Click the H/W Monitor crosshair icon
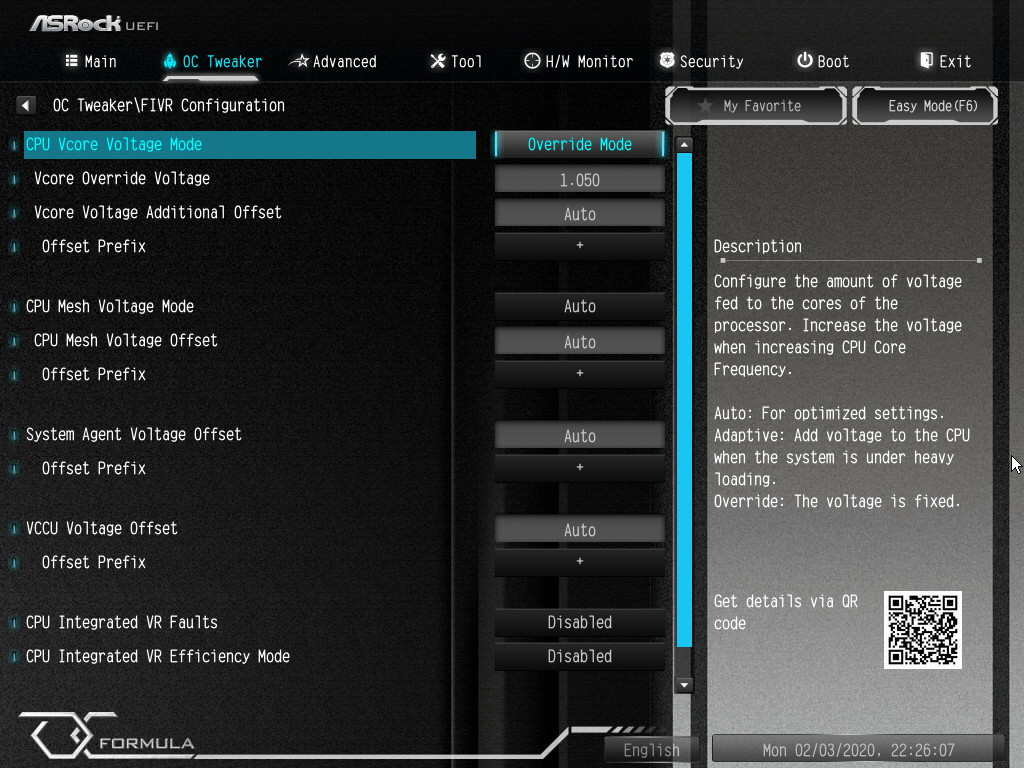This screenshot has height=768, width=1024. (x=532, y=61)
